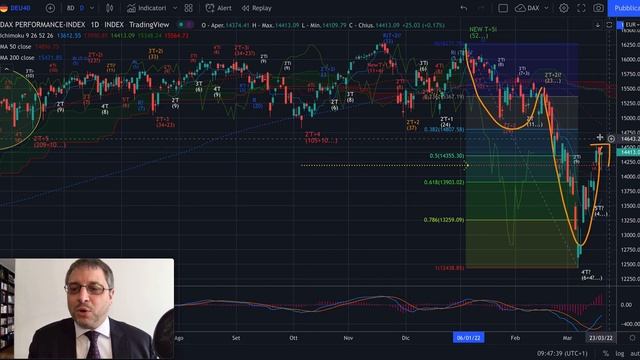Toggle log scale mode
Image resolution: width=640 pixels, height=360 pixels.
[x=620, y=353]
